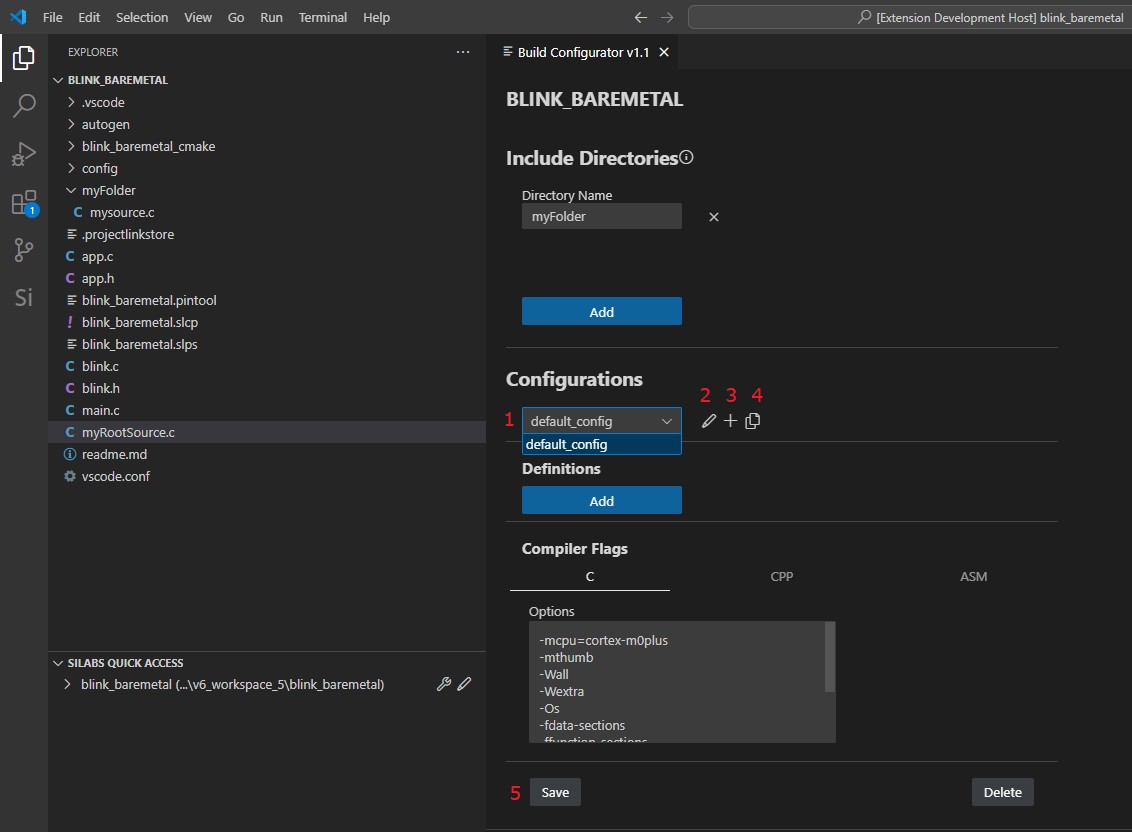The image size is (1132, 832).
Task: Open the default_config configuration dropdown
Action: coord(601,420)
